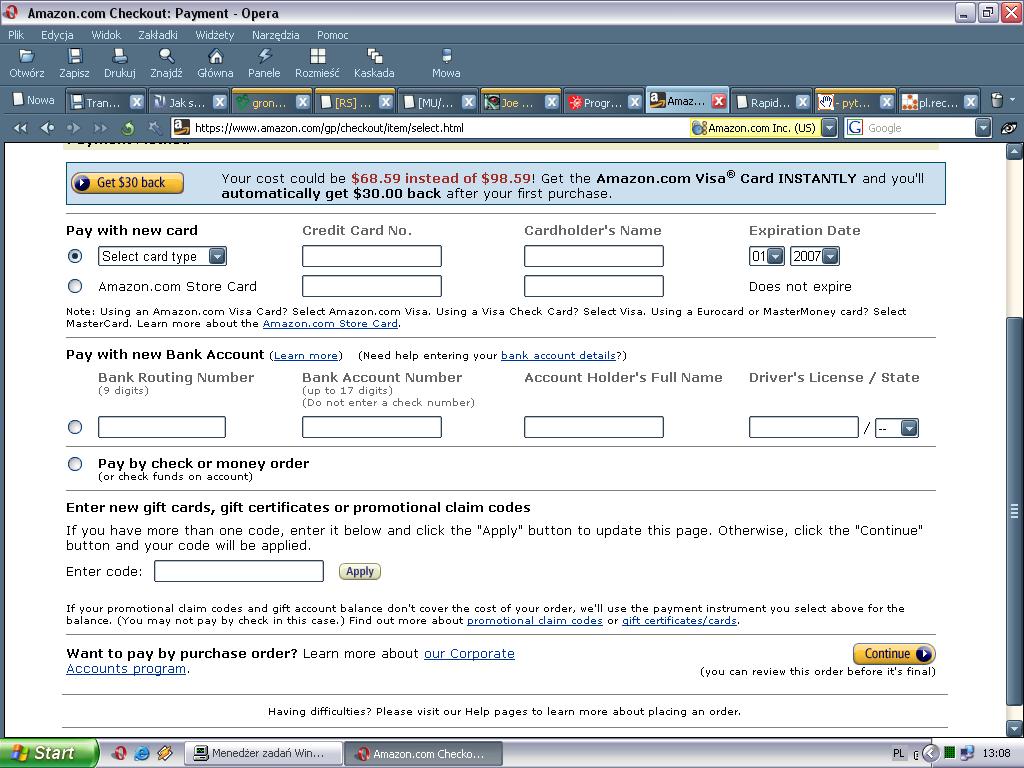
Task: Open a new tab with Nowa button
Action: click(x=34, y=101)
